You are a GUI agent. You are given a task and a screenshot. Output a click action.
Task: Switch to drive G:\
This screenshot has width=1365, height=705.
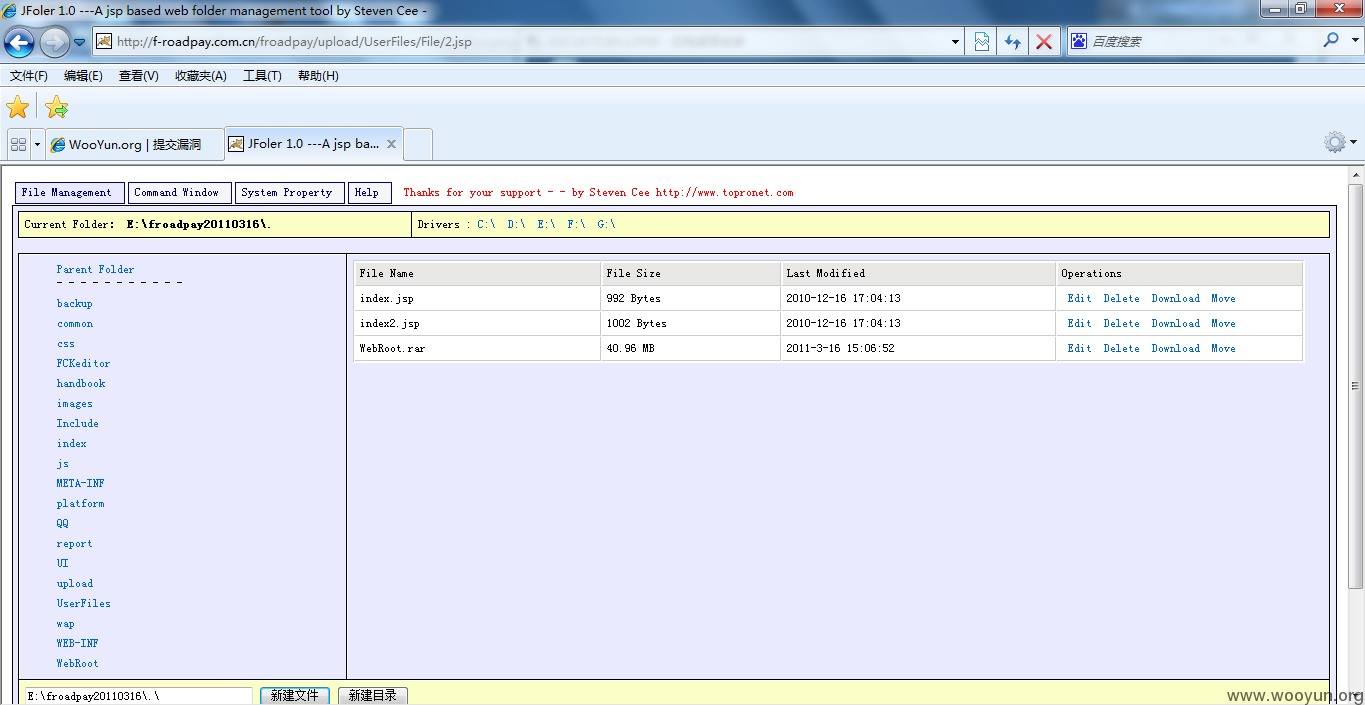click(x=606, y=224)
